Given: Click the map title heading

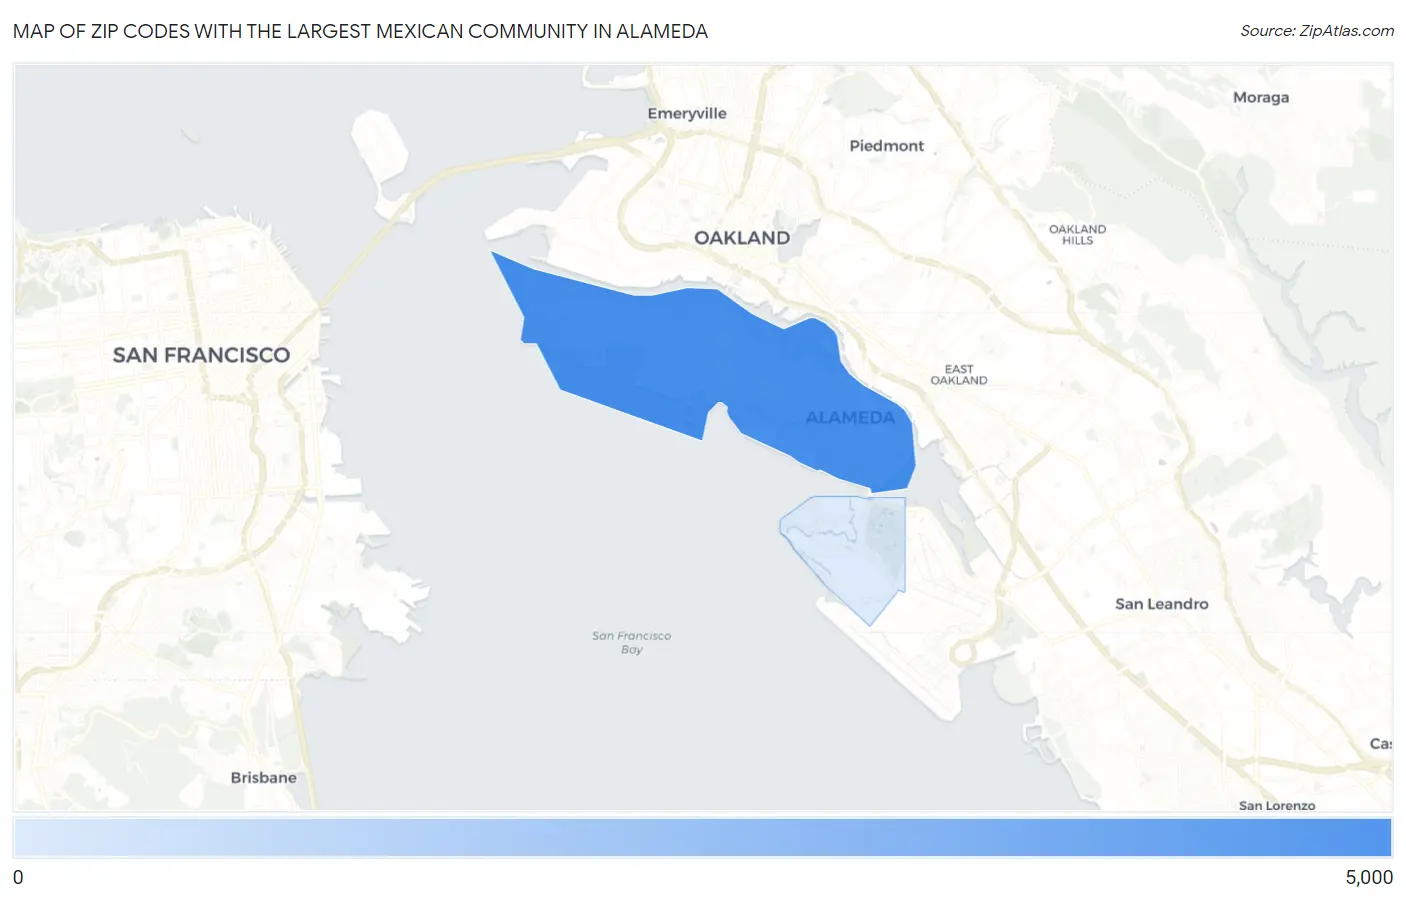Looking at the screenshot, I should [x=360, y=31].
